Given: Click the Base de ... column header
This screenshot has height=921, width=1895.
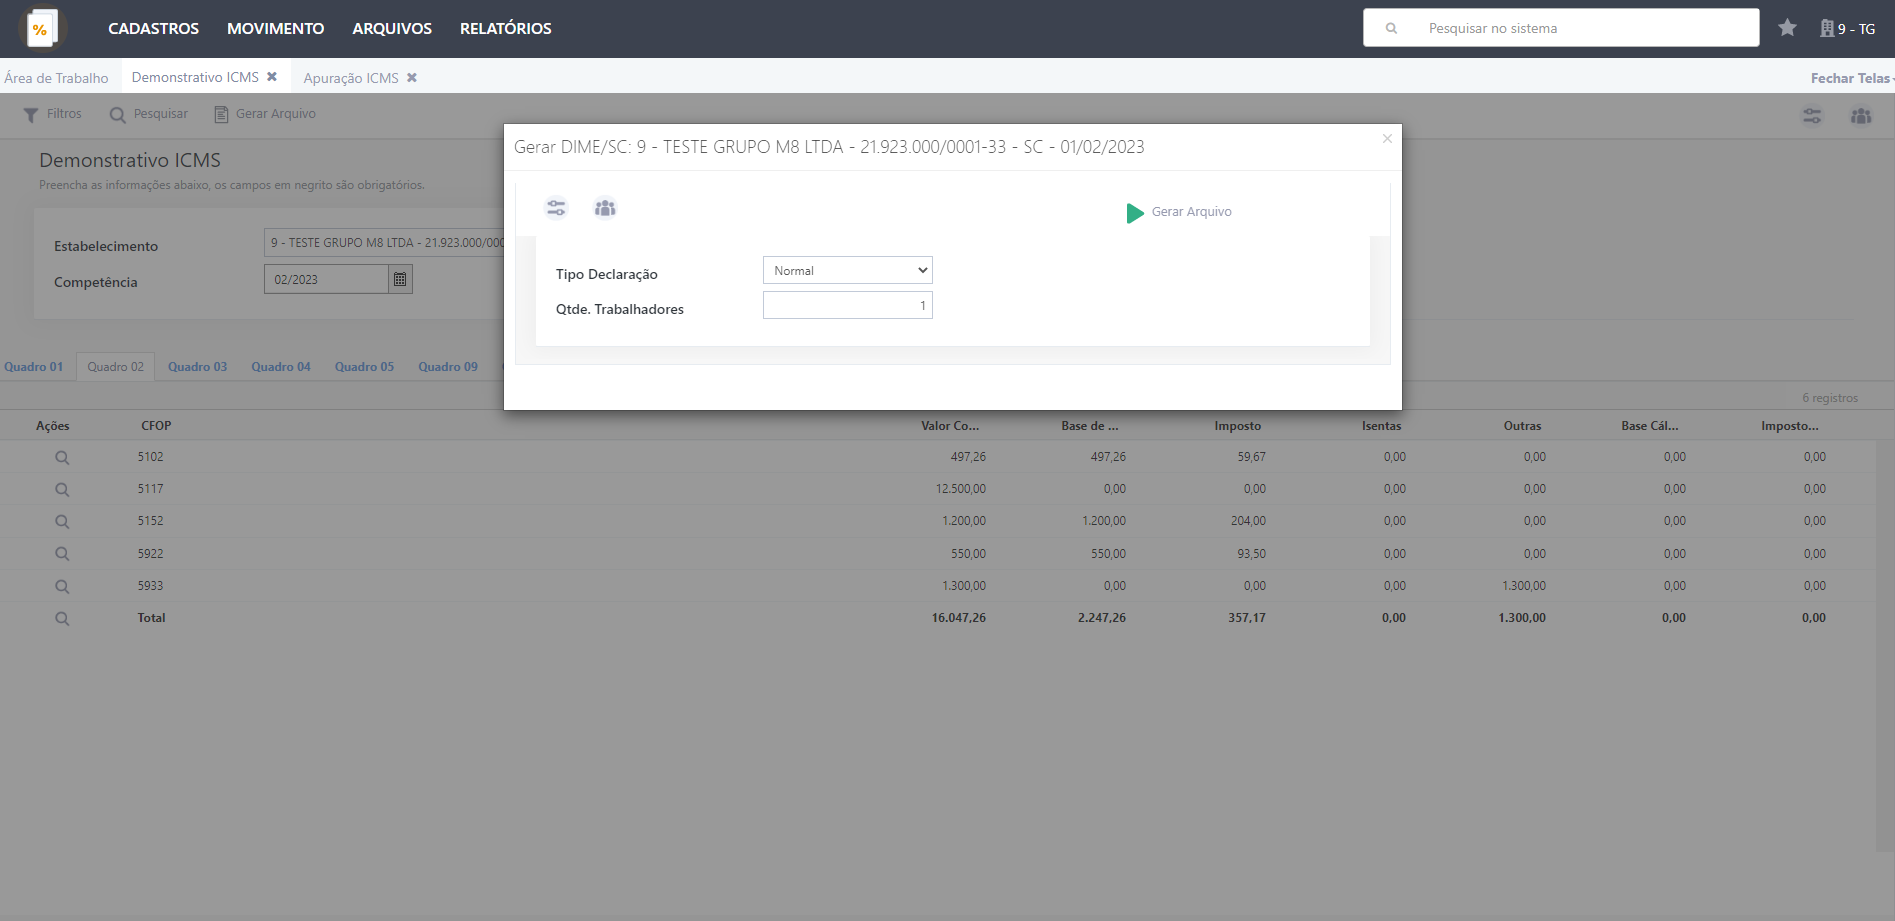Looking at the screenshot, I should point(1090,426).
